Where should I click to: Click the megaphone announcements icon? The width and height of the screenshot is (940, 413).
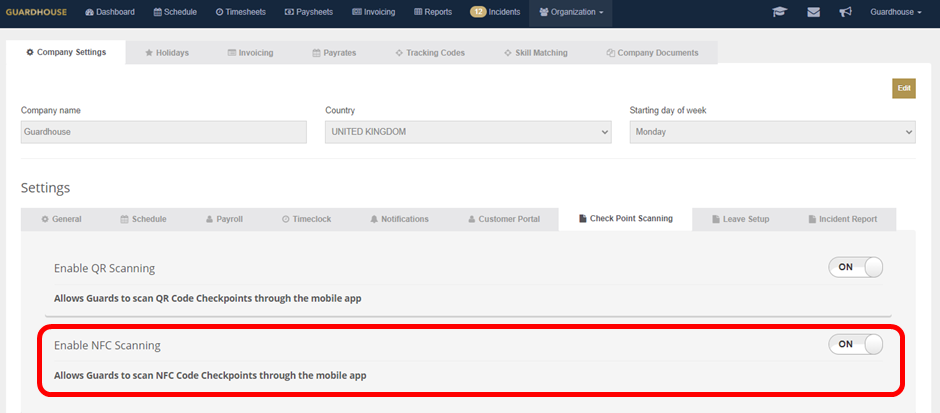point(845,12)
